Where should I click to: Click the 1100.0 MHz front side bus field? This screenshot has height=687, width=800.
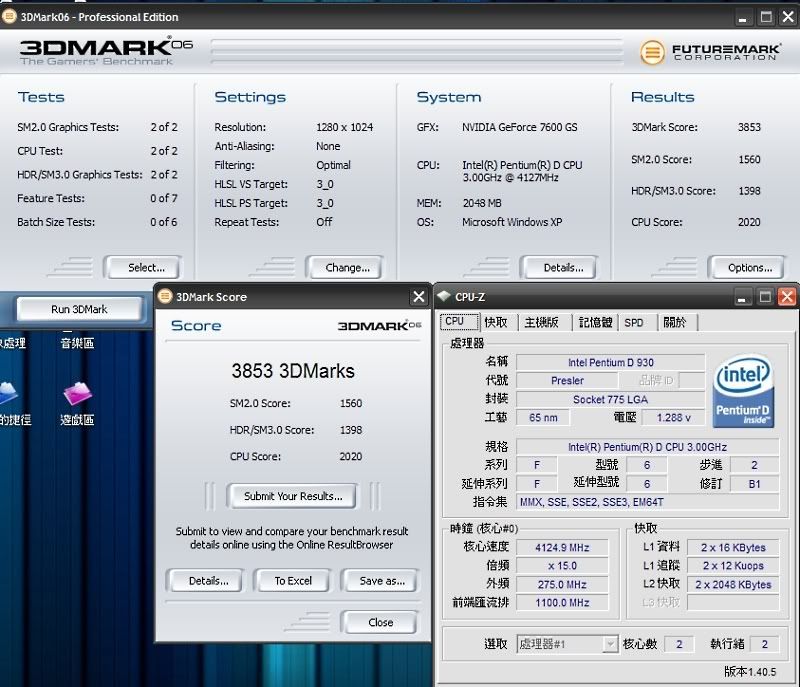click(562, 603)
